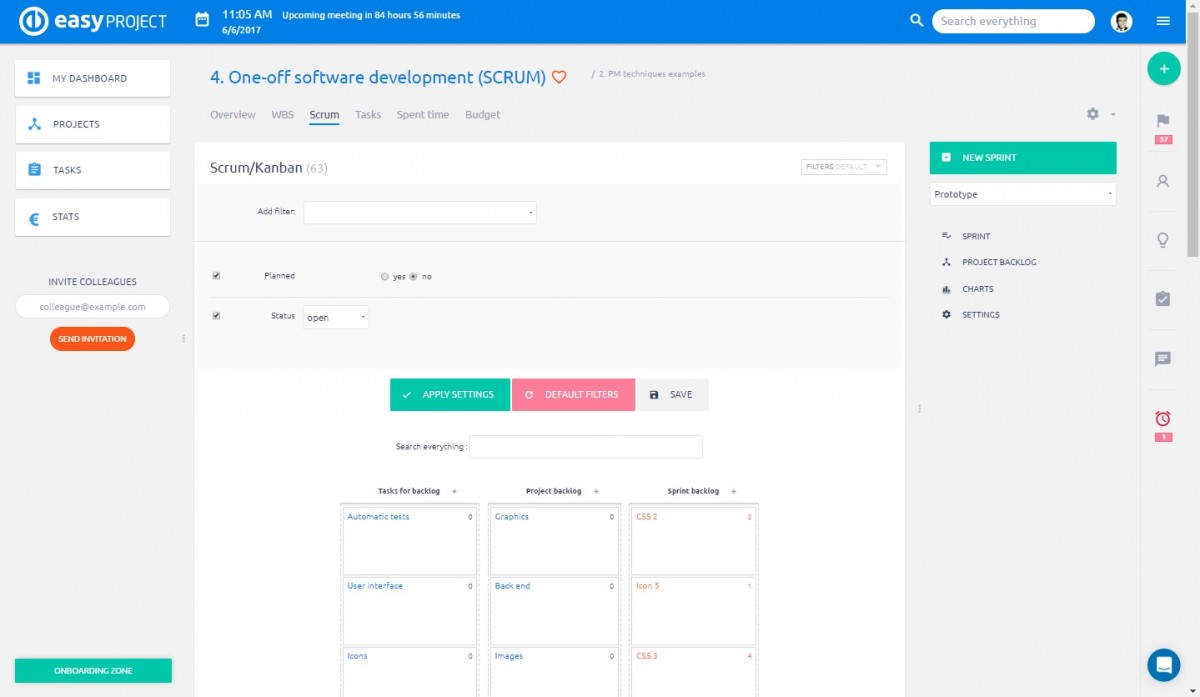
Task: Open the search magnifier icon in header
Action: click(x=916, y=21)
